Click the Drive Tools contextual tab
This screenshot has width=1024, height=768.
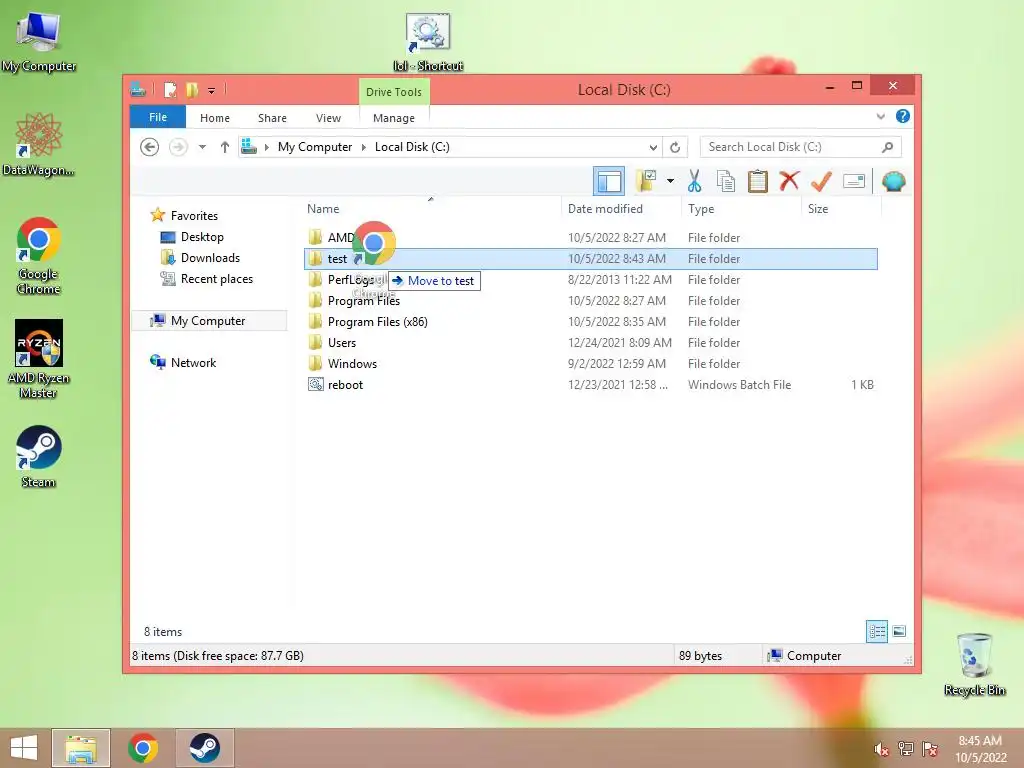[394, 92]
